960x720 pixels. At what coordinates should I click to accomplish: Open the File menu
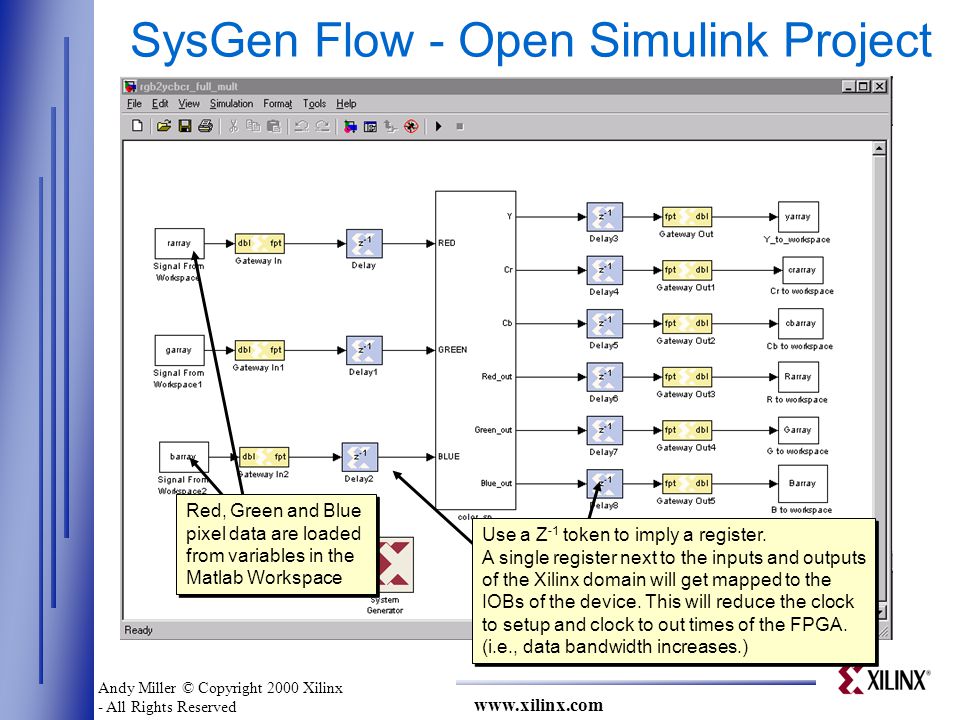(x=134, y=103)
